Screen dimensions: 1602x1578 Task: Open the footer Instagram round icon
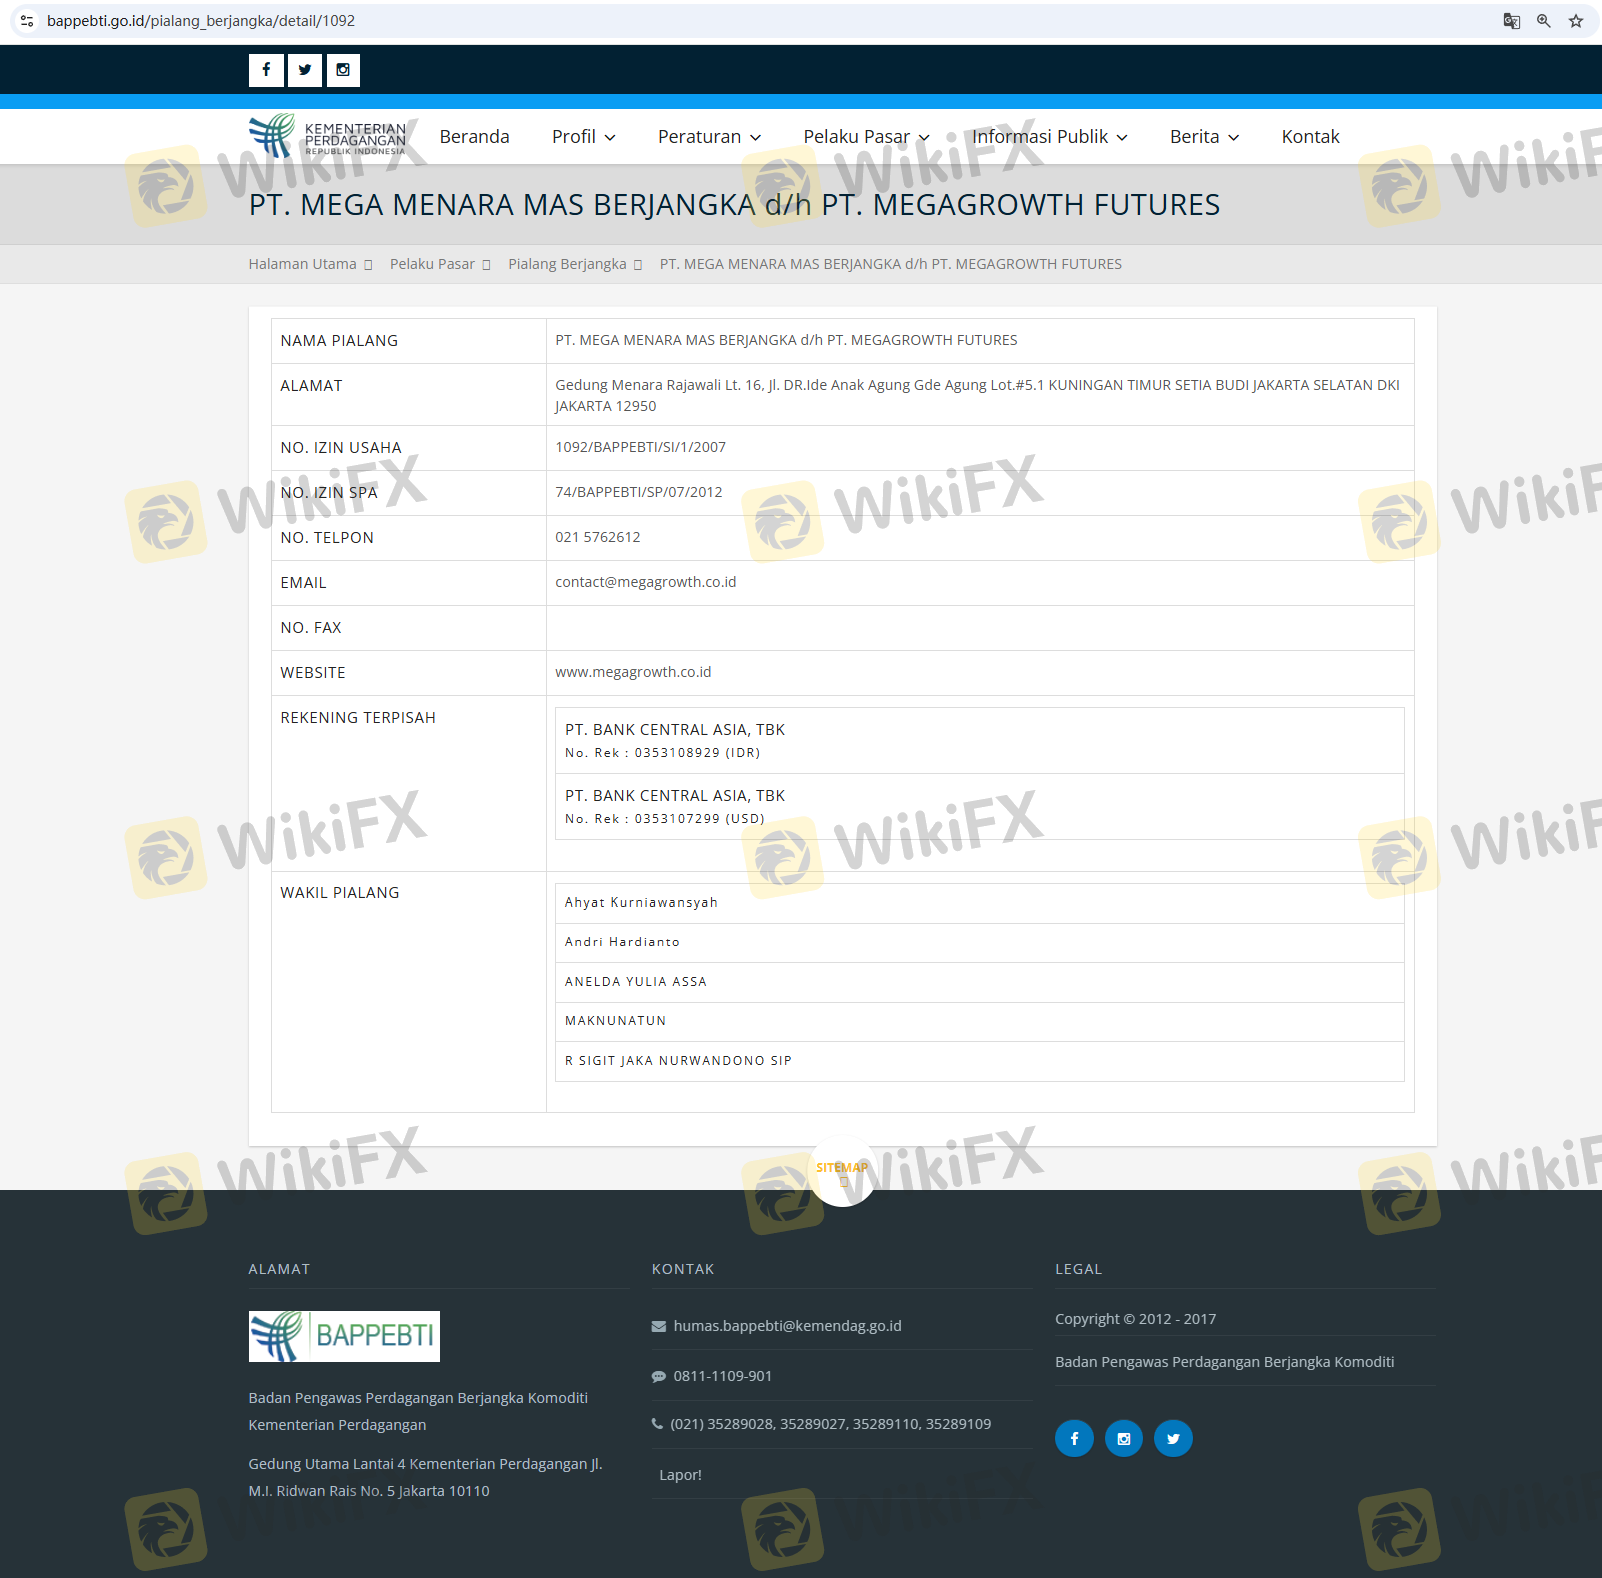pyautogui.click(x=1124, y=1438)
